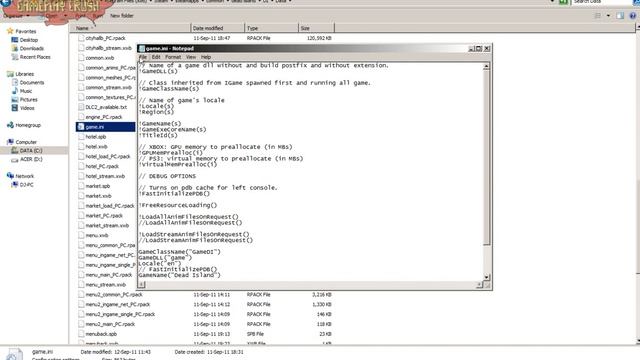
Task: Select hotel.xwb file
Action: coord(96,147)
